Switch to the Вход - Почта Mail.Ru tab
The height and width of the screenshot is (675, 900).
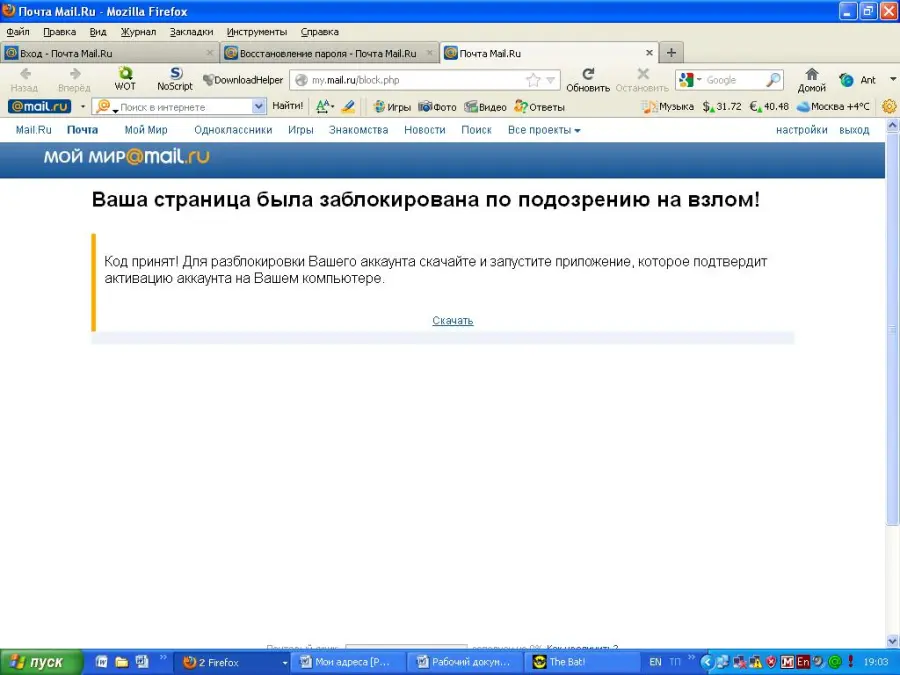click(110, 53)
